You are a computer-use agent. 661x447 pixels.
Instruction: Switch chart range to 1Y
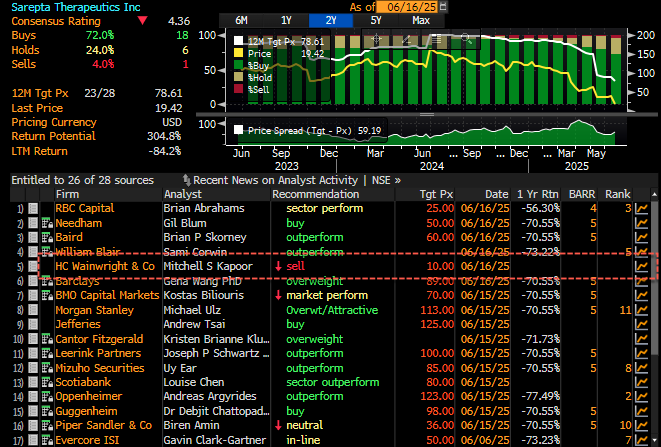coord(286,20)
